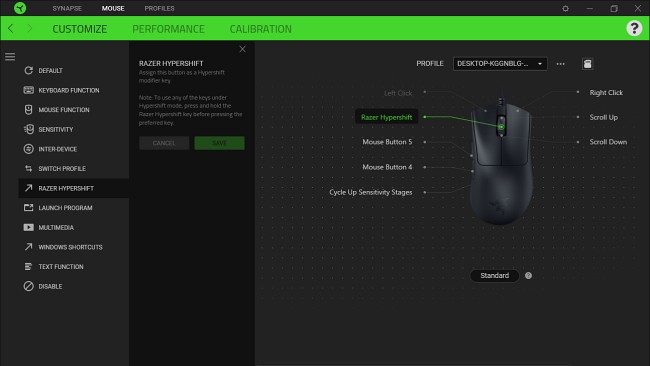Click the Mouse Function mouse icon
650x366 pixels.
click(28, 109)
